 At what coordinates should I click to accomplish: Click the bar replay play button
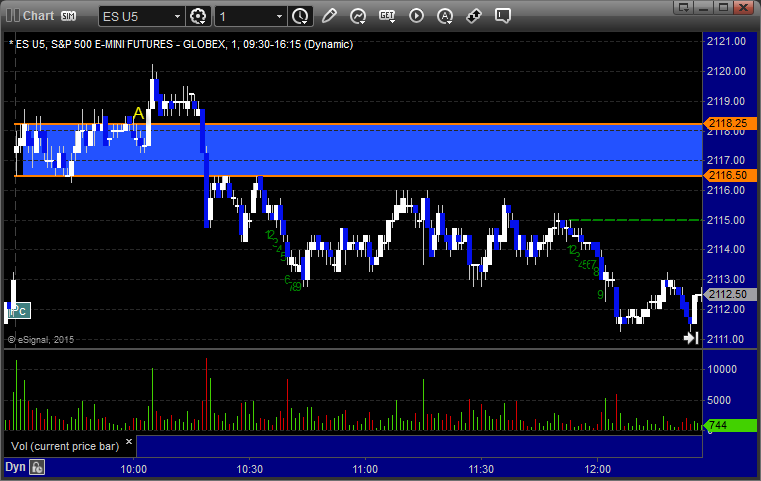tap(416, 16)
